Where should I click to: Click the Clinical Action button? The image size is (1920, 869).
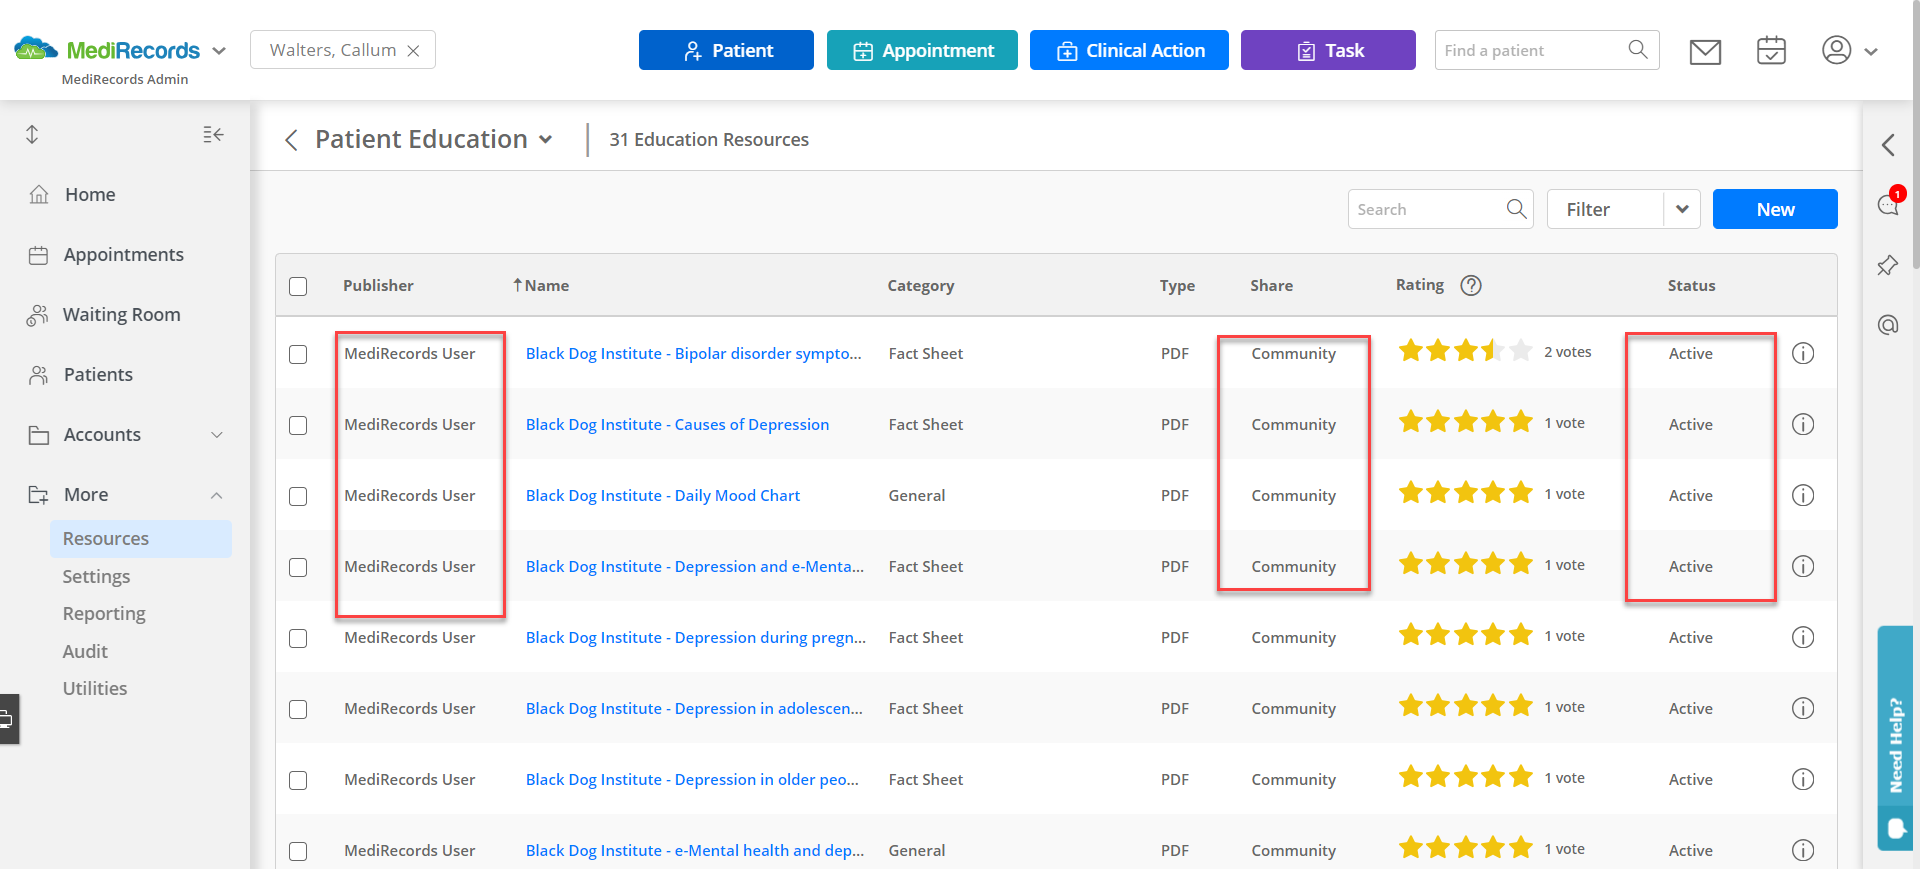[x=1129, y=50]
